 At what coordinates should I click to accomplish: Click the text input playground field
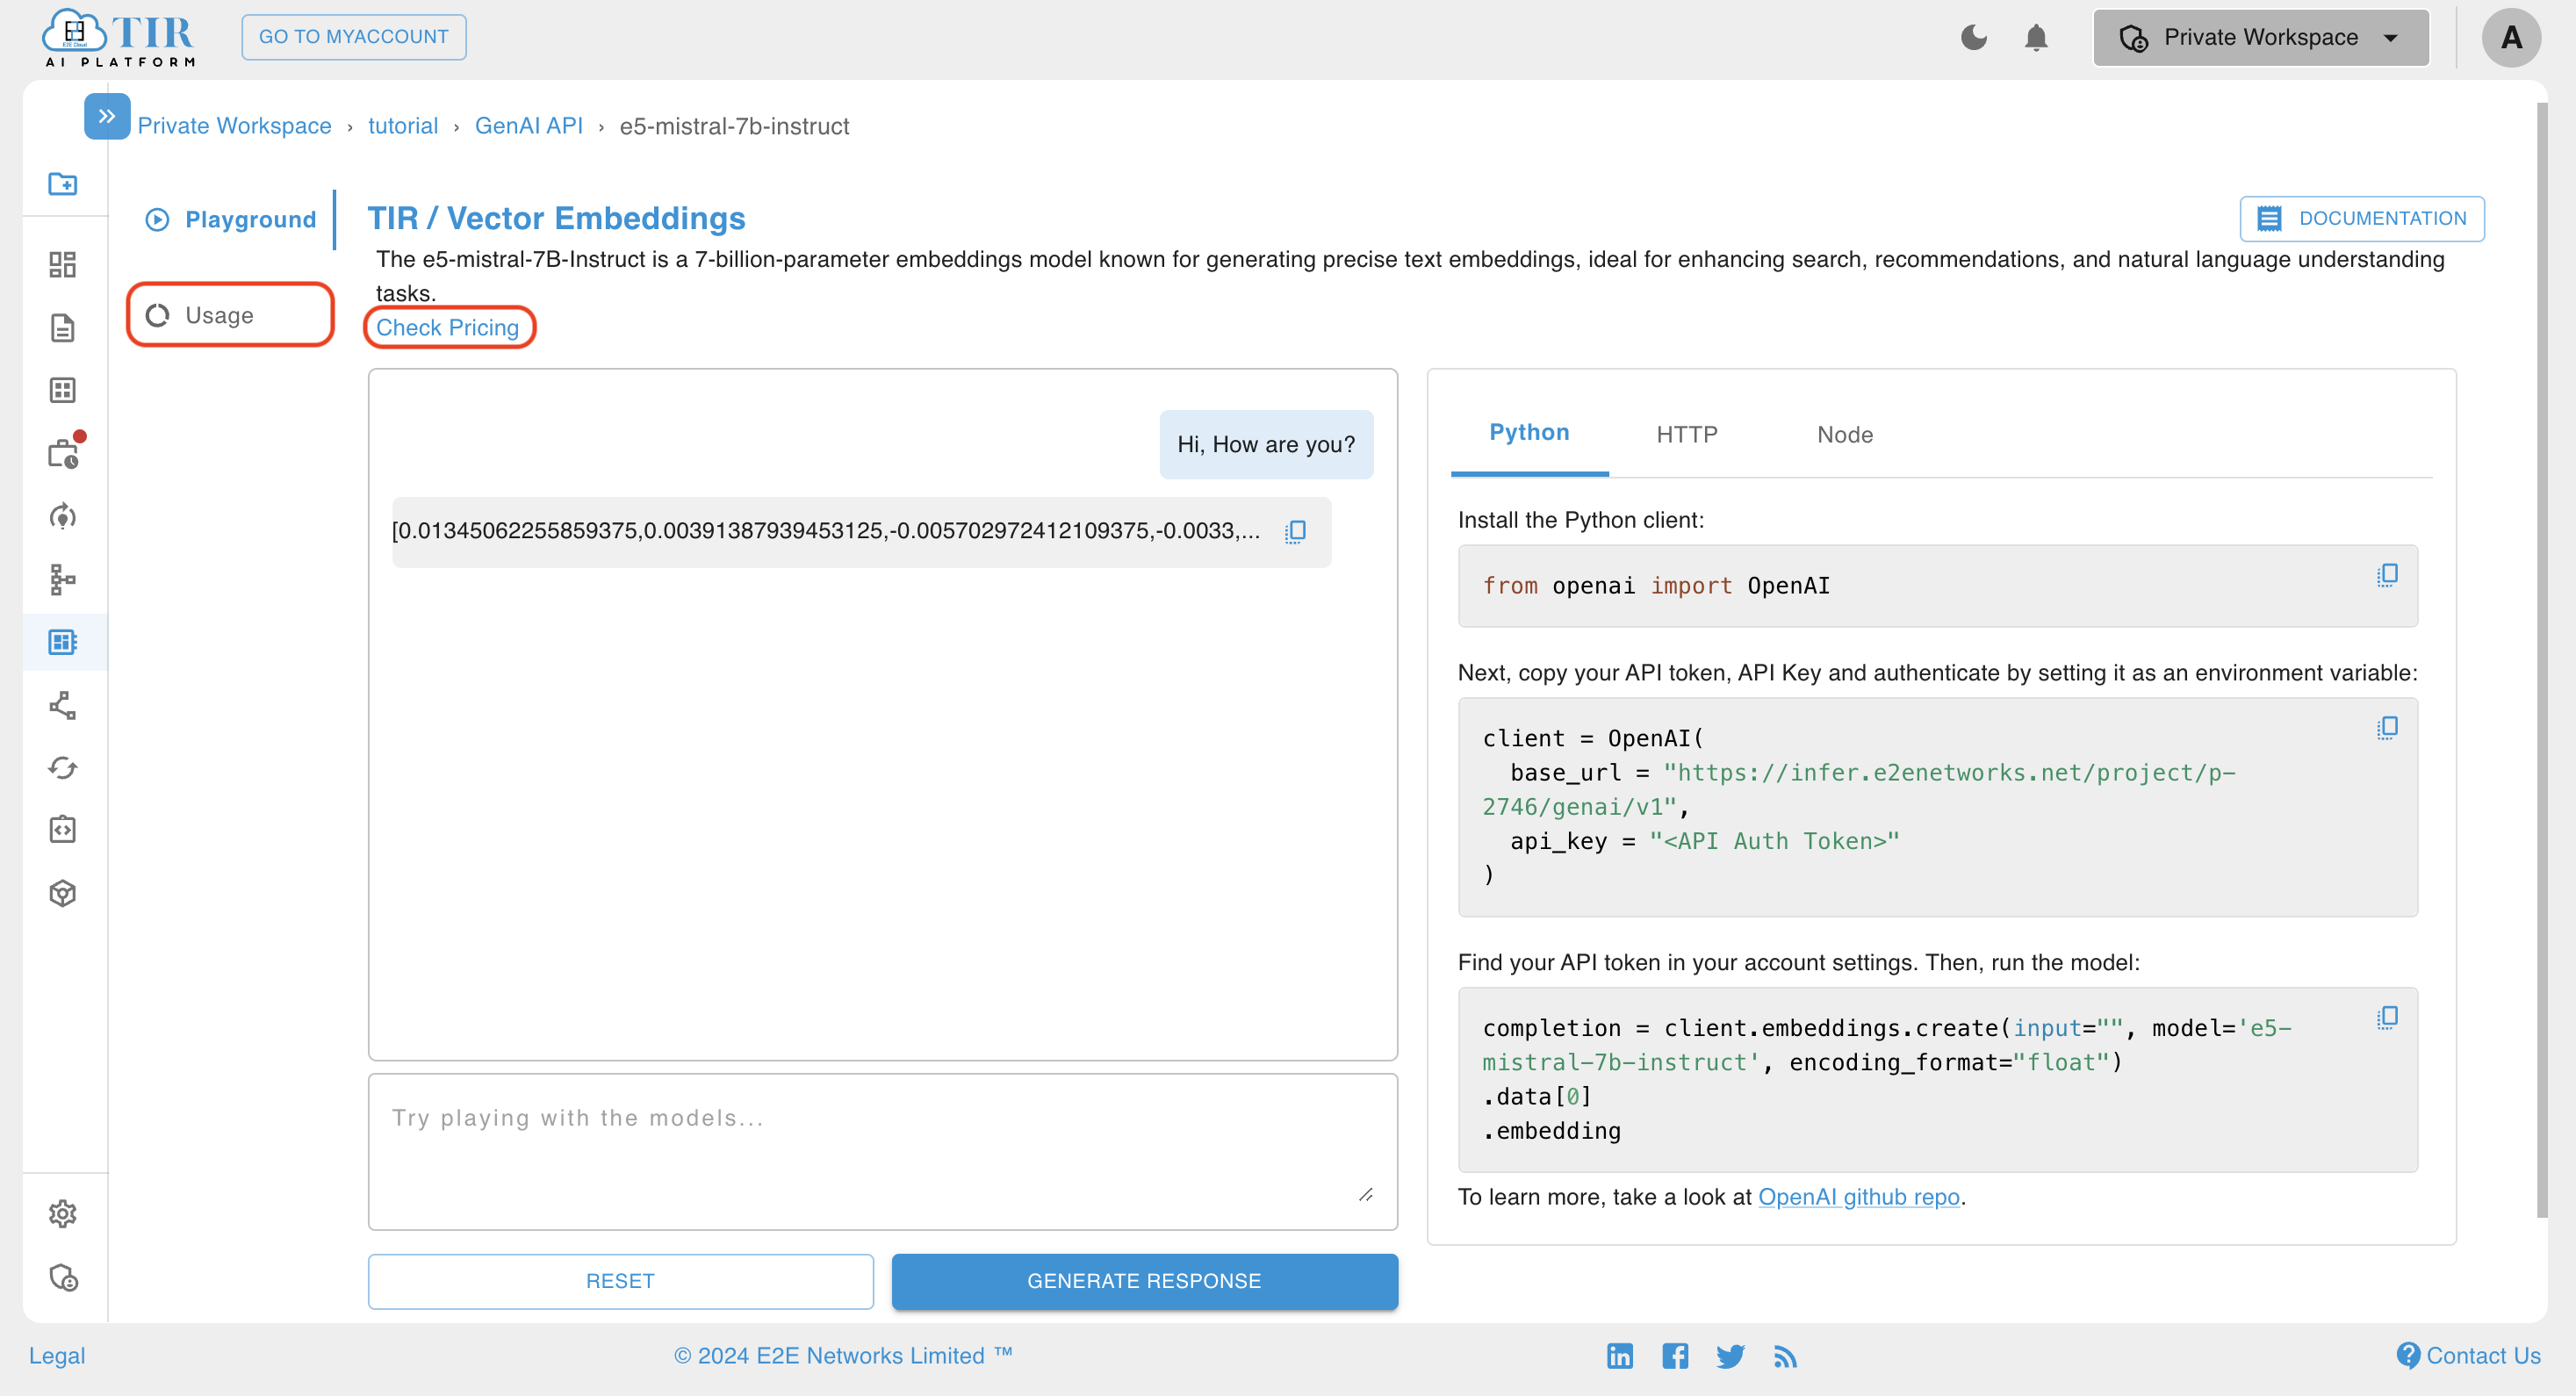[x=883, y=1150]
